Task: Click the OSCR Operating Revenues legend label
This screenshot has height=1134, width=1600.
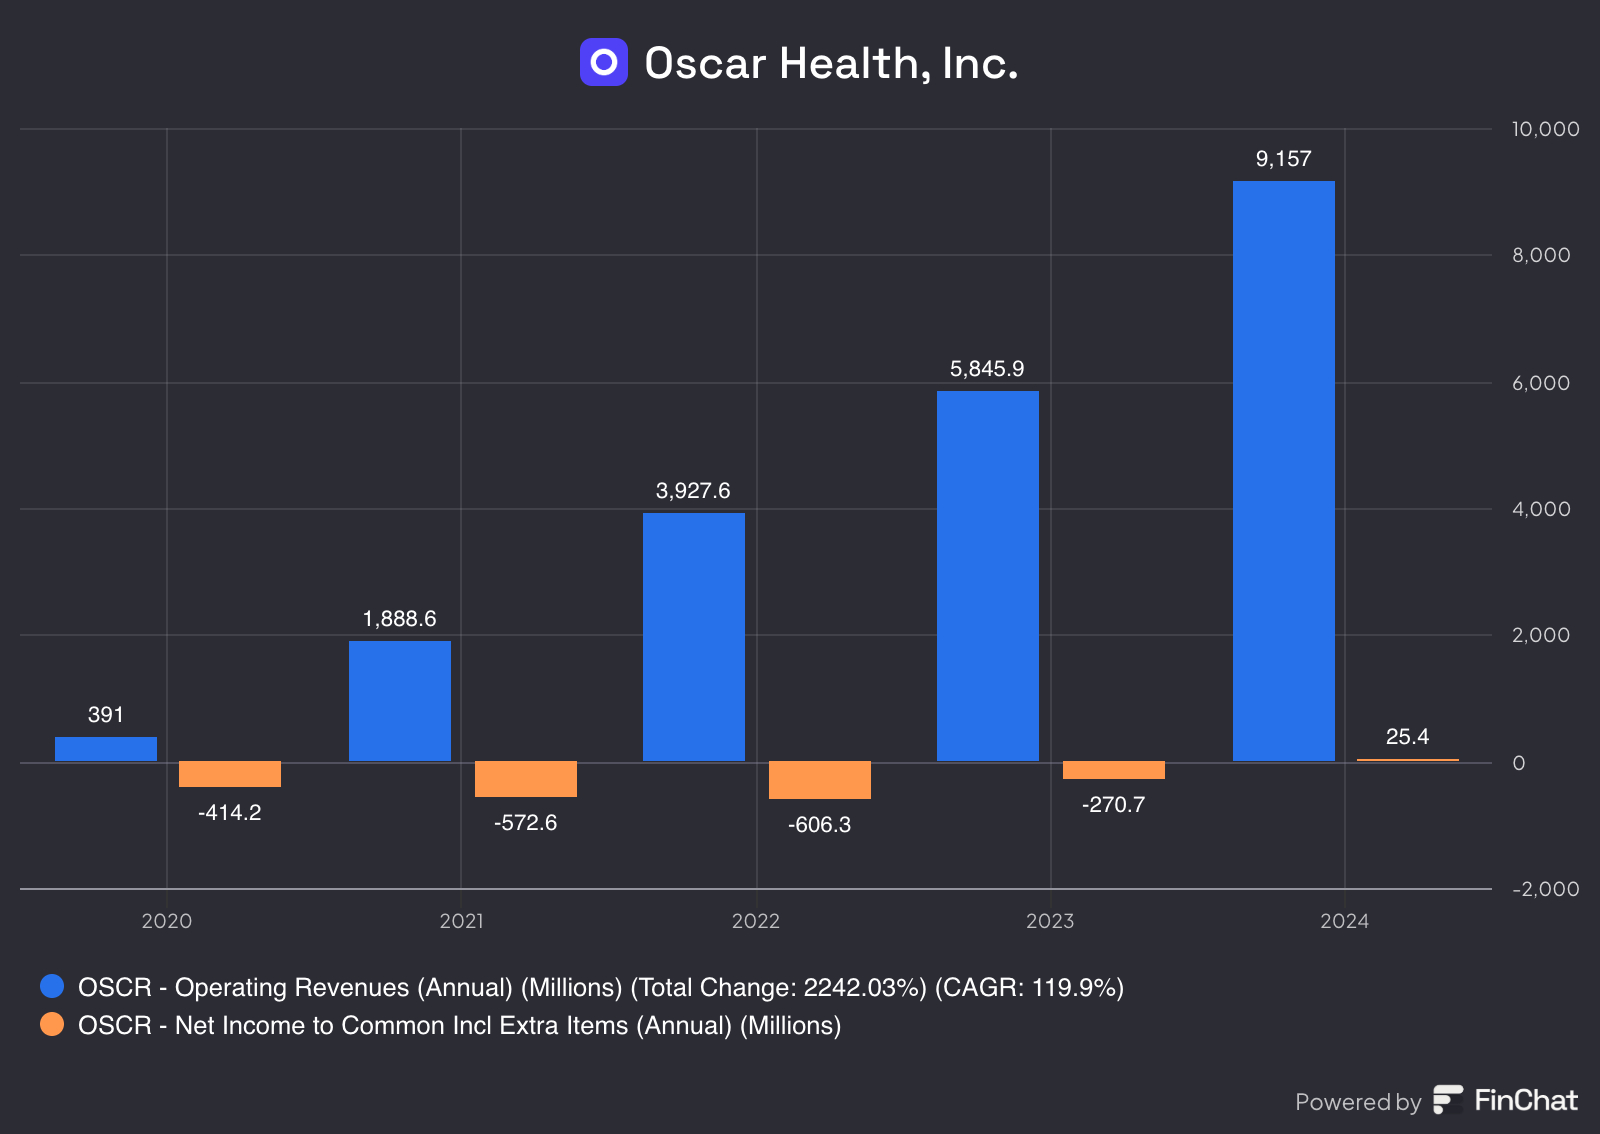Action: (x=601, y=988)
